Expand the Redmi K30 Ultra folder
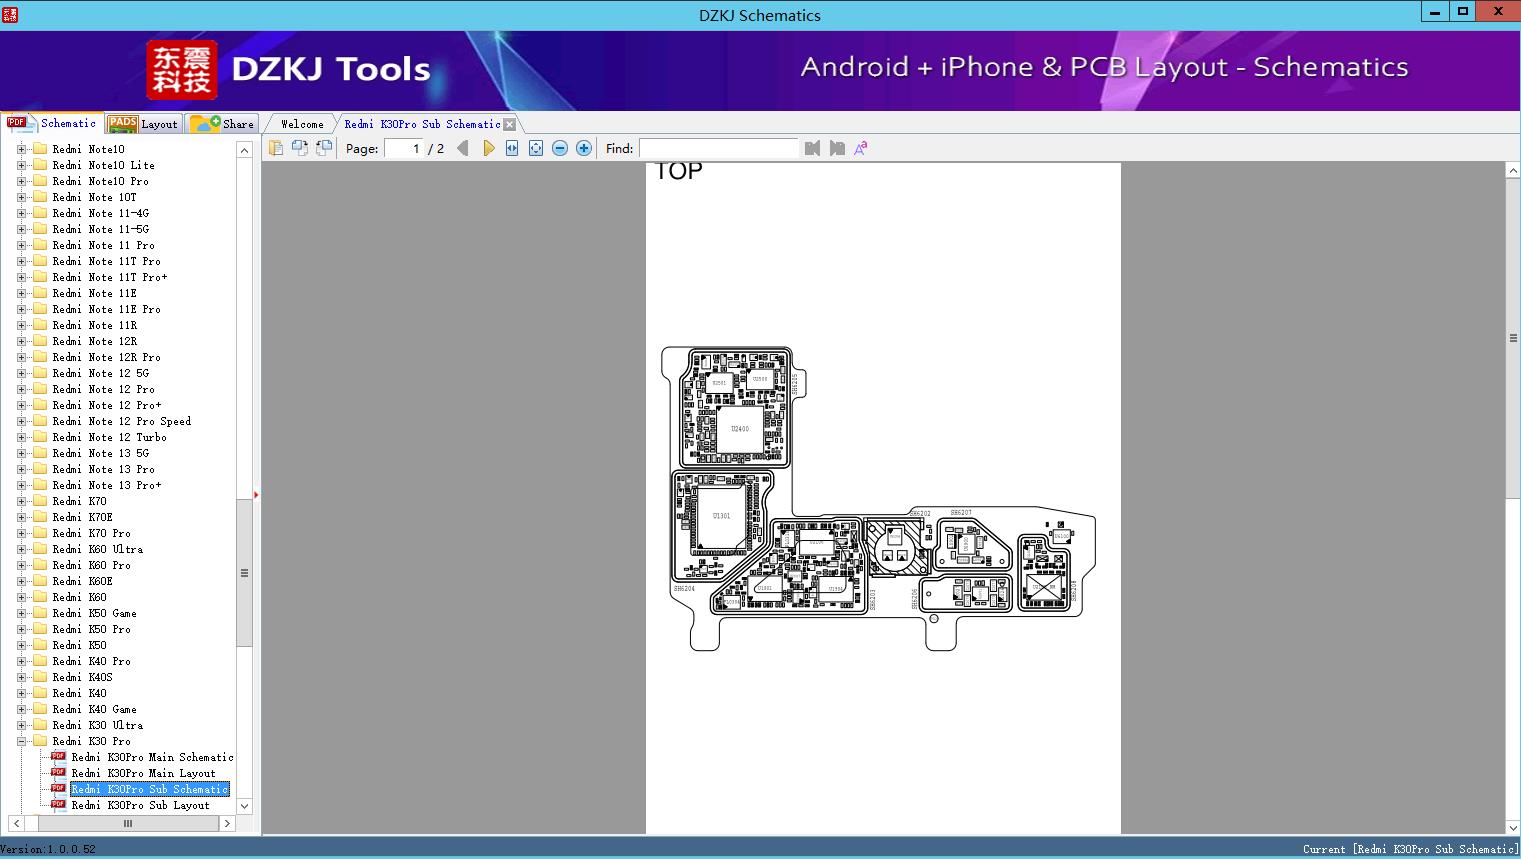Screen dimensions: 1521x859 pyautogui.click(x=21, y=725)
